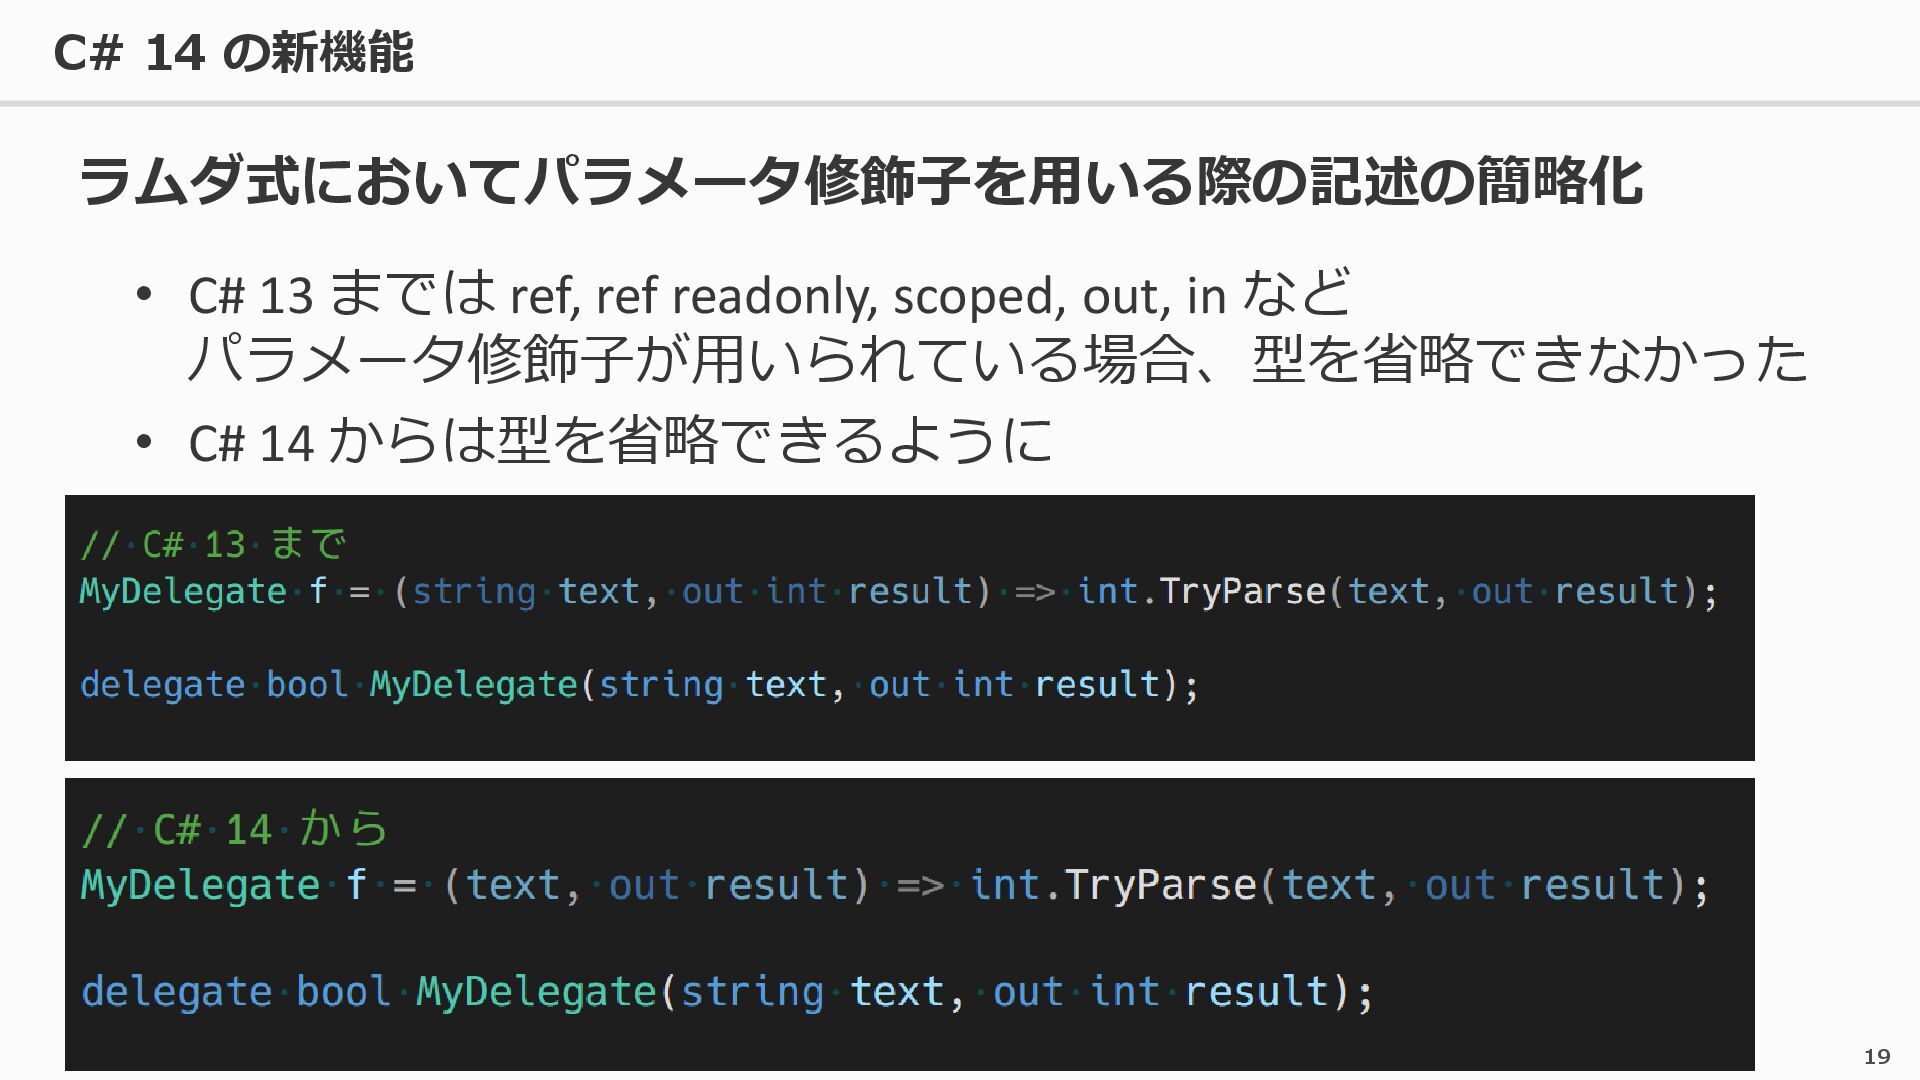Click the code line with '(string text, out int result)' lambda
This screenshot has height=1080, width=1920.
click(x=899, y=592)
